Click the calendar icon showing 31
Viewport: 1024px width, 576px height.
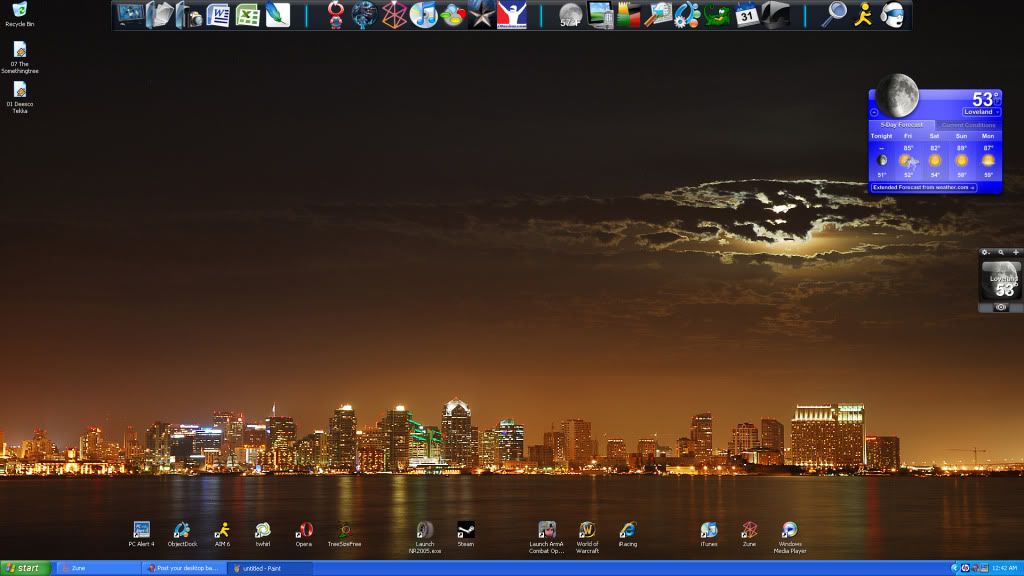click(x=746, y=15)
